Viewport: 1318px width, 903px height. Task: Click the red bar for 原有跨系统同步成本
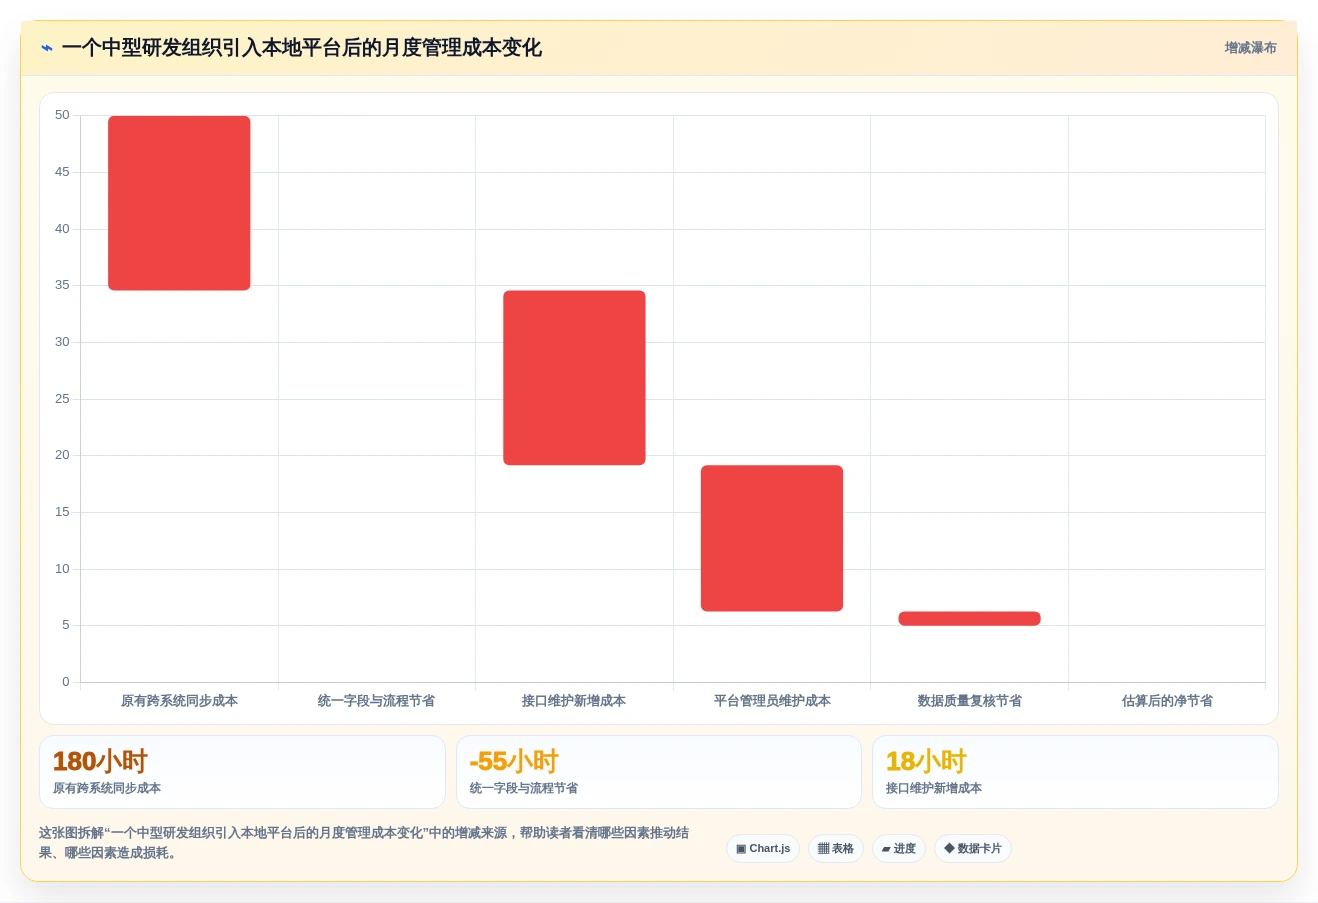point(179,203)
